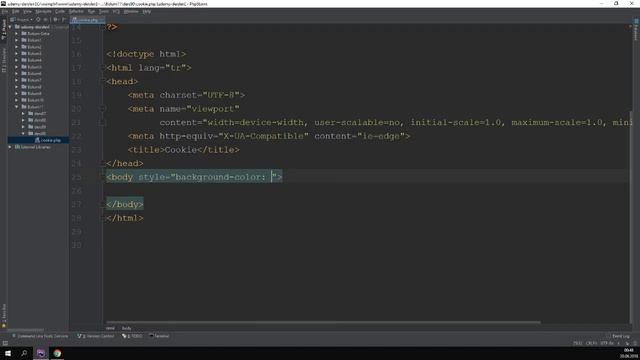Click the External Libraries icon

coord(18,147)
